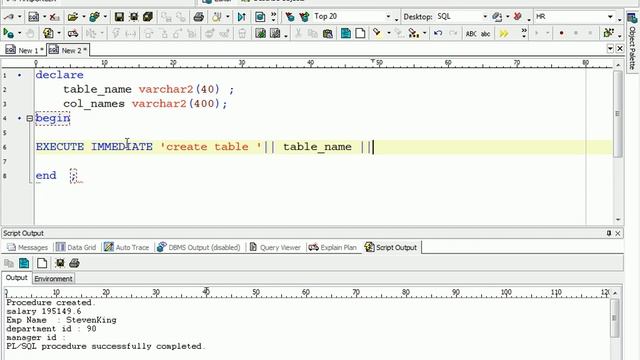Viewport: 640px width, 360px height.
Task: Click the Execute statement green play icon
Action: click(x=8, y=33)
